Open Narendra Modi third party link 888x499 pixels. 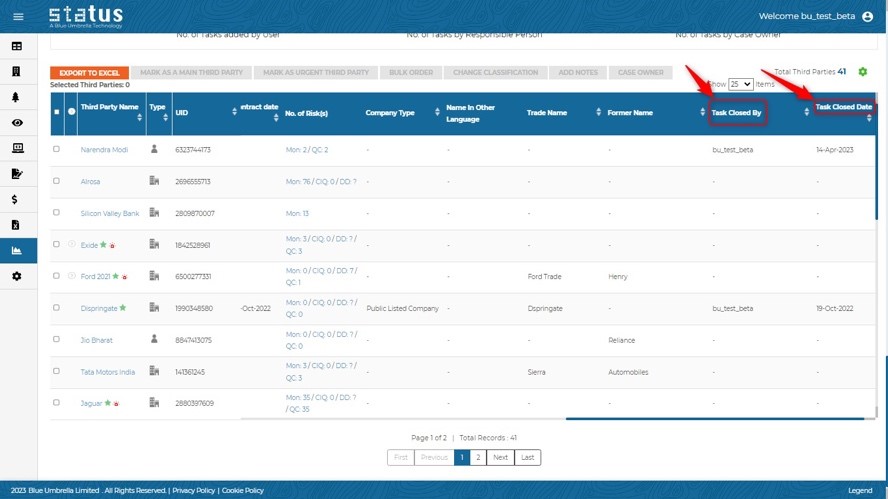[x=104, y=150]
